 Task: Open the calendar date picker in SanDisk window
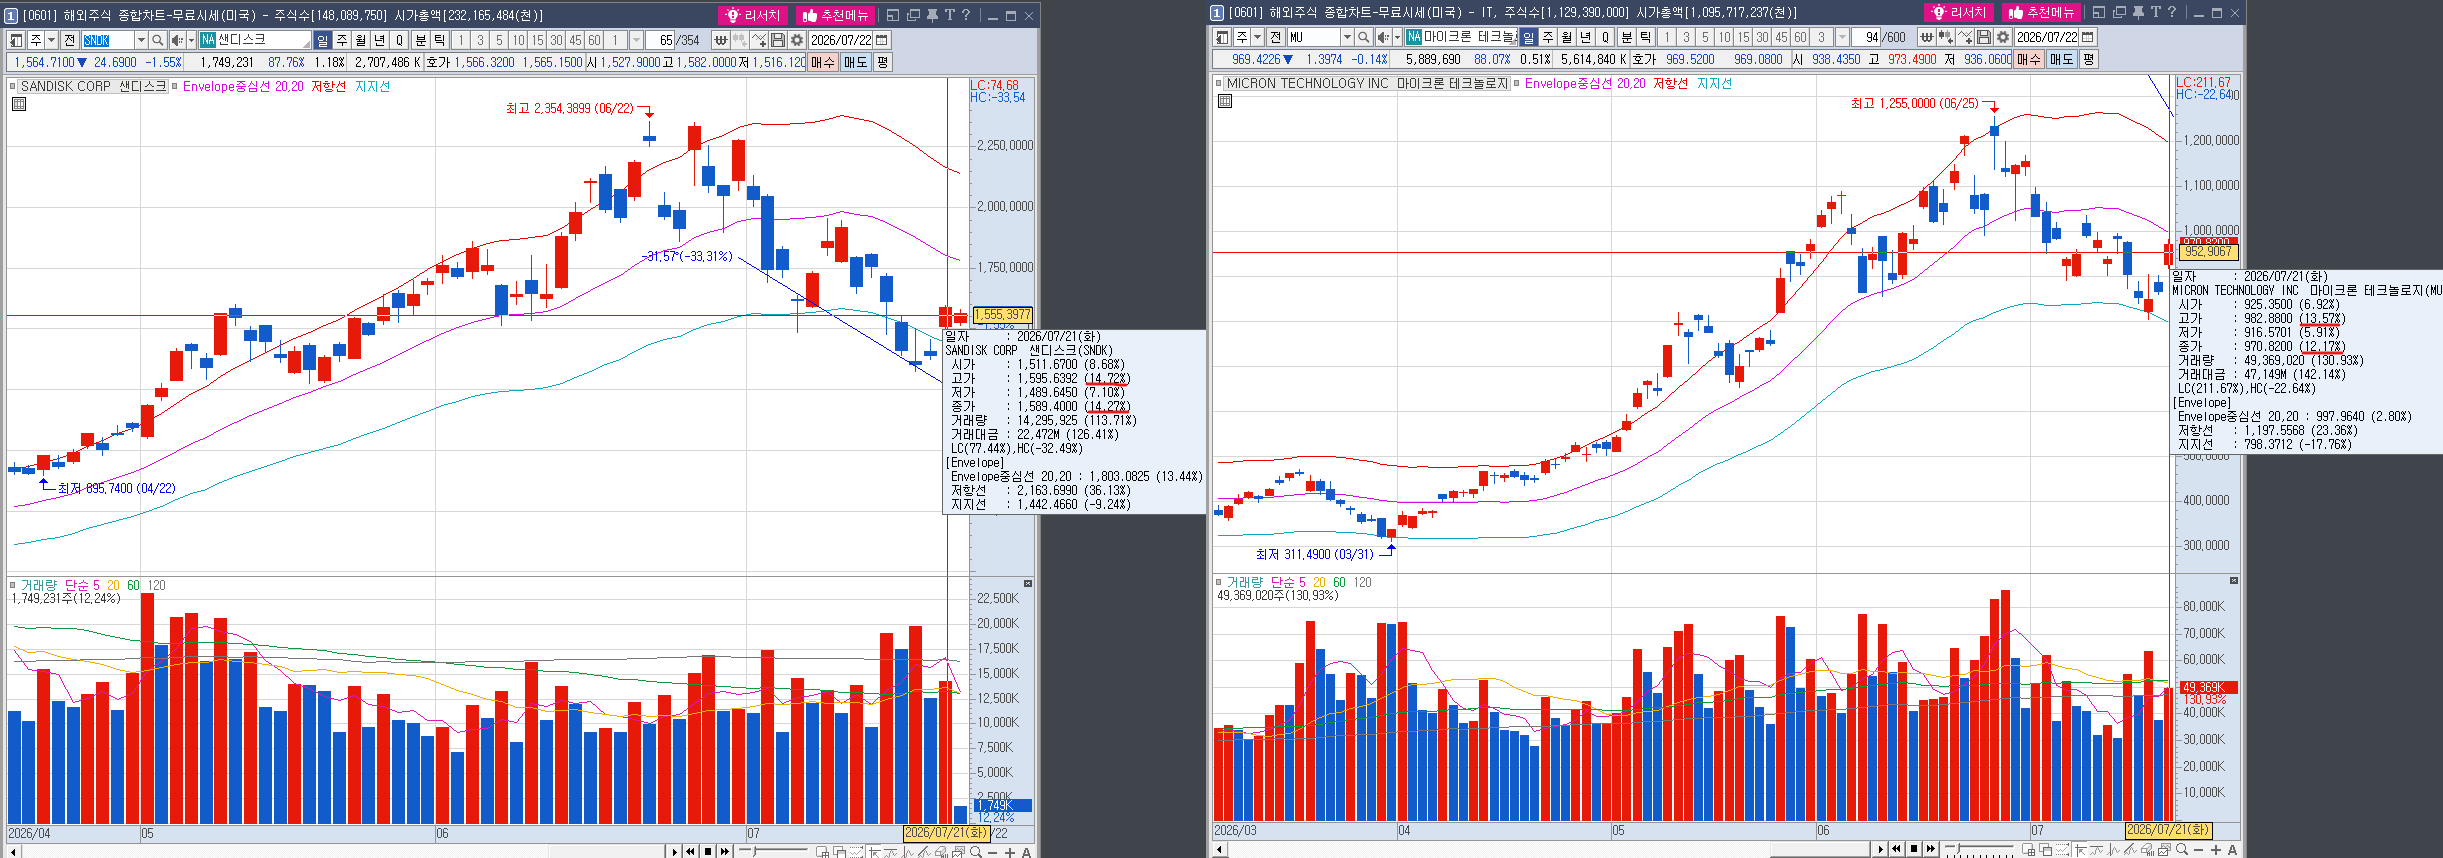pos(881,40)
